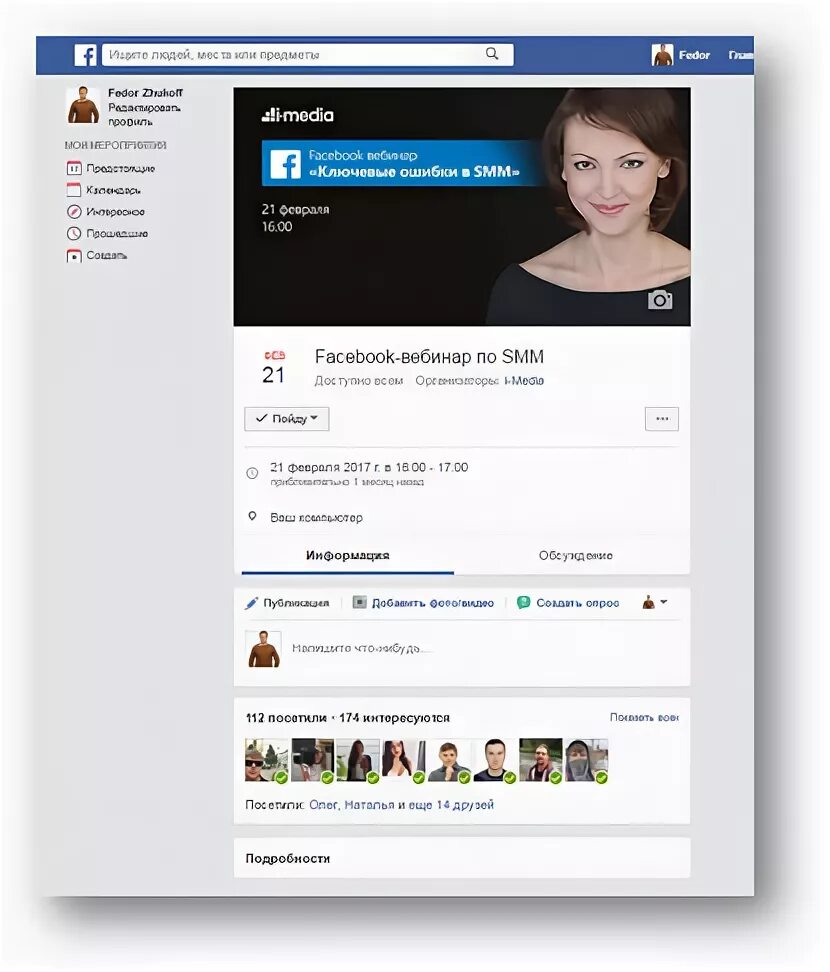The height and width of the screenshot is (972, 830).
Task: Click the avatar beside the post field
Action: coord(263,649)
